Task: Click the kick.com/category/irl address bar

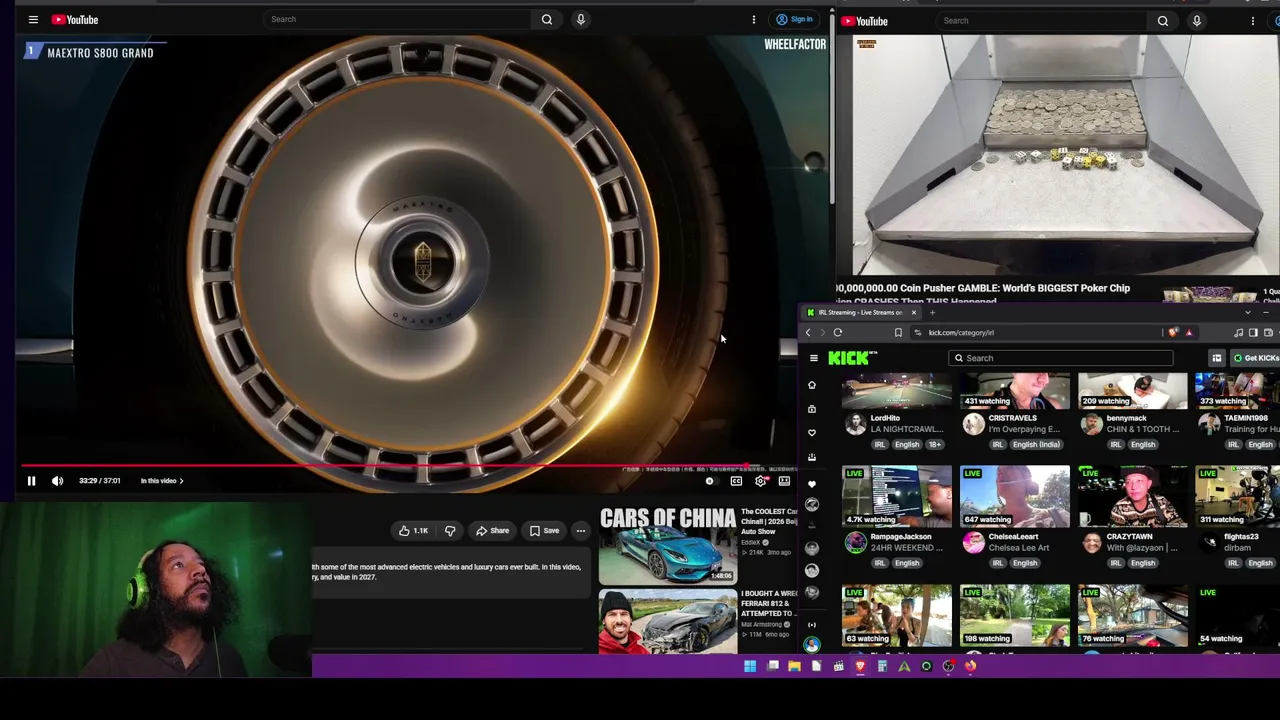Action: point(1040,333)
